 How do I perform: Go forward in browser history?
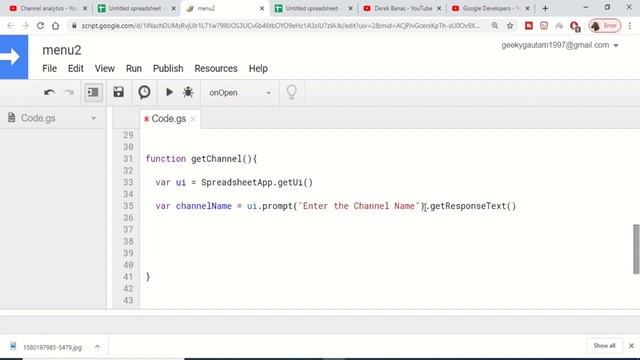tap(25, 26)
